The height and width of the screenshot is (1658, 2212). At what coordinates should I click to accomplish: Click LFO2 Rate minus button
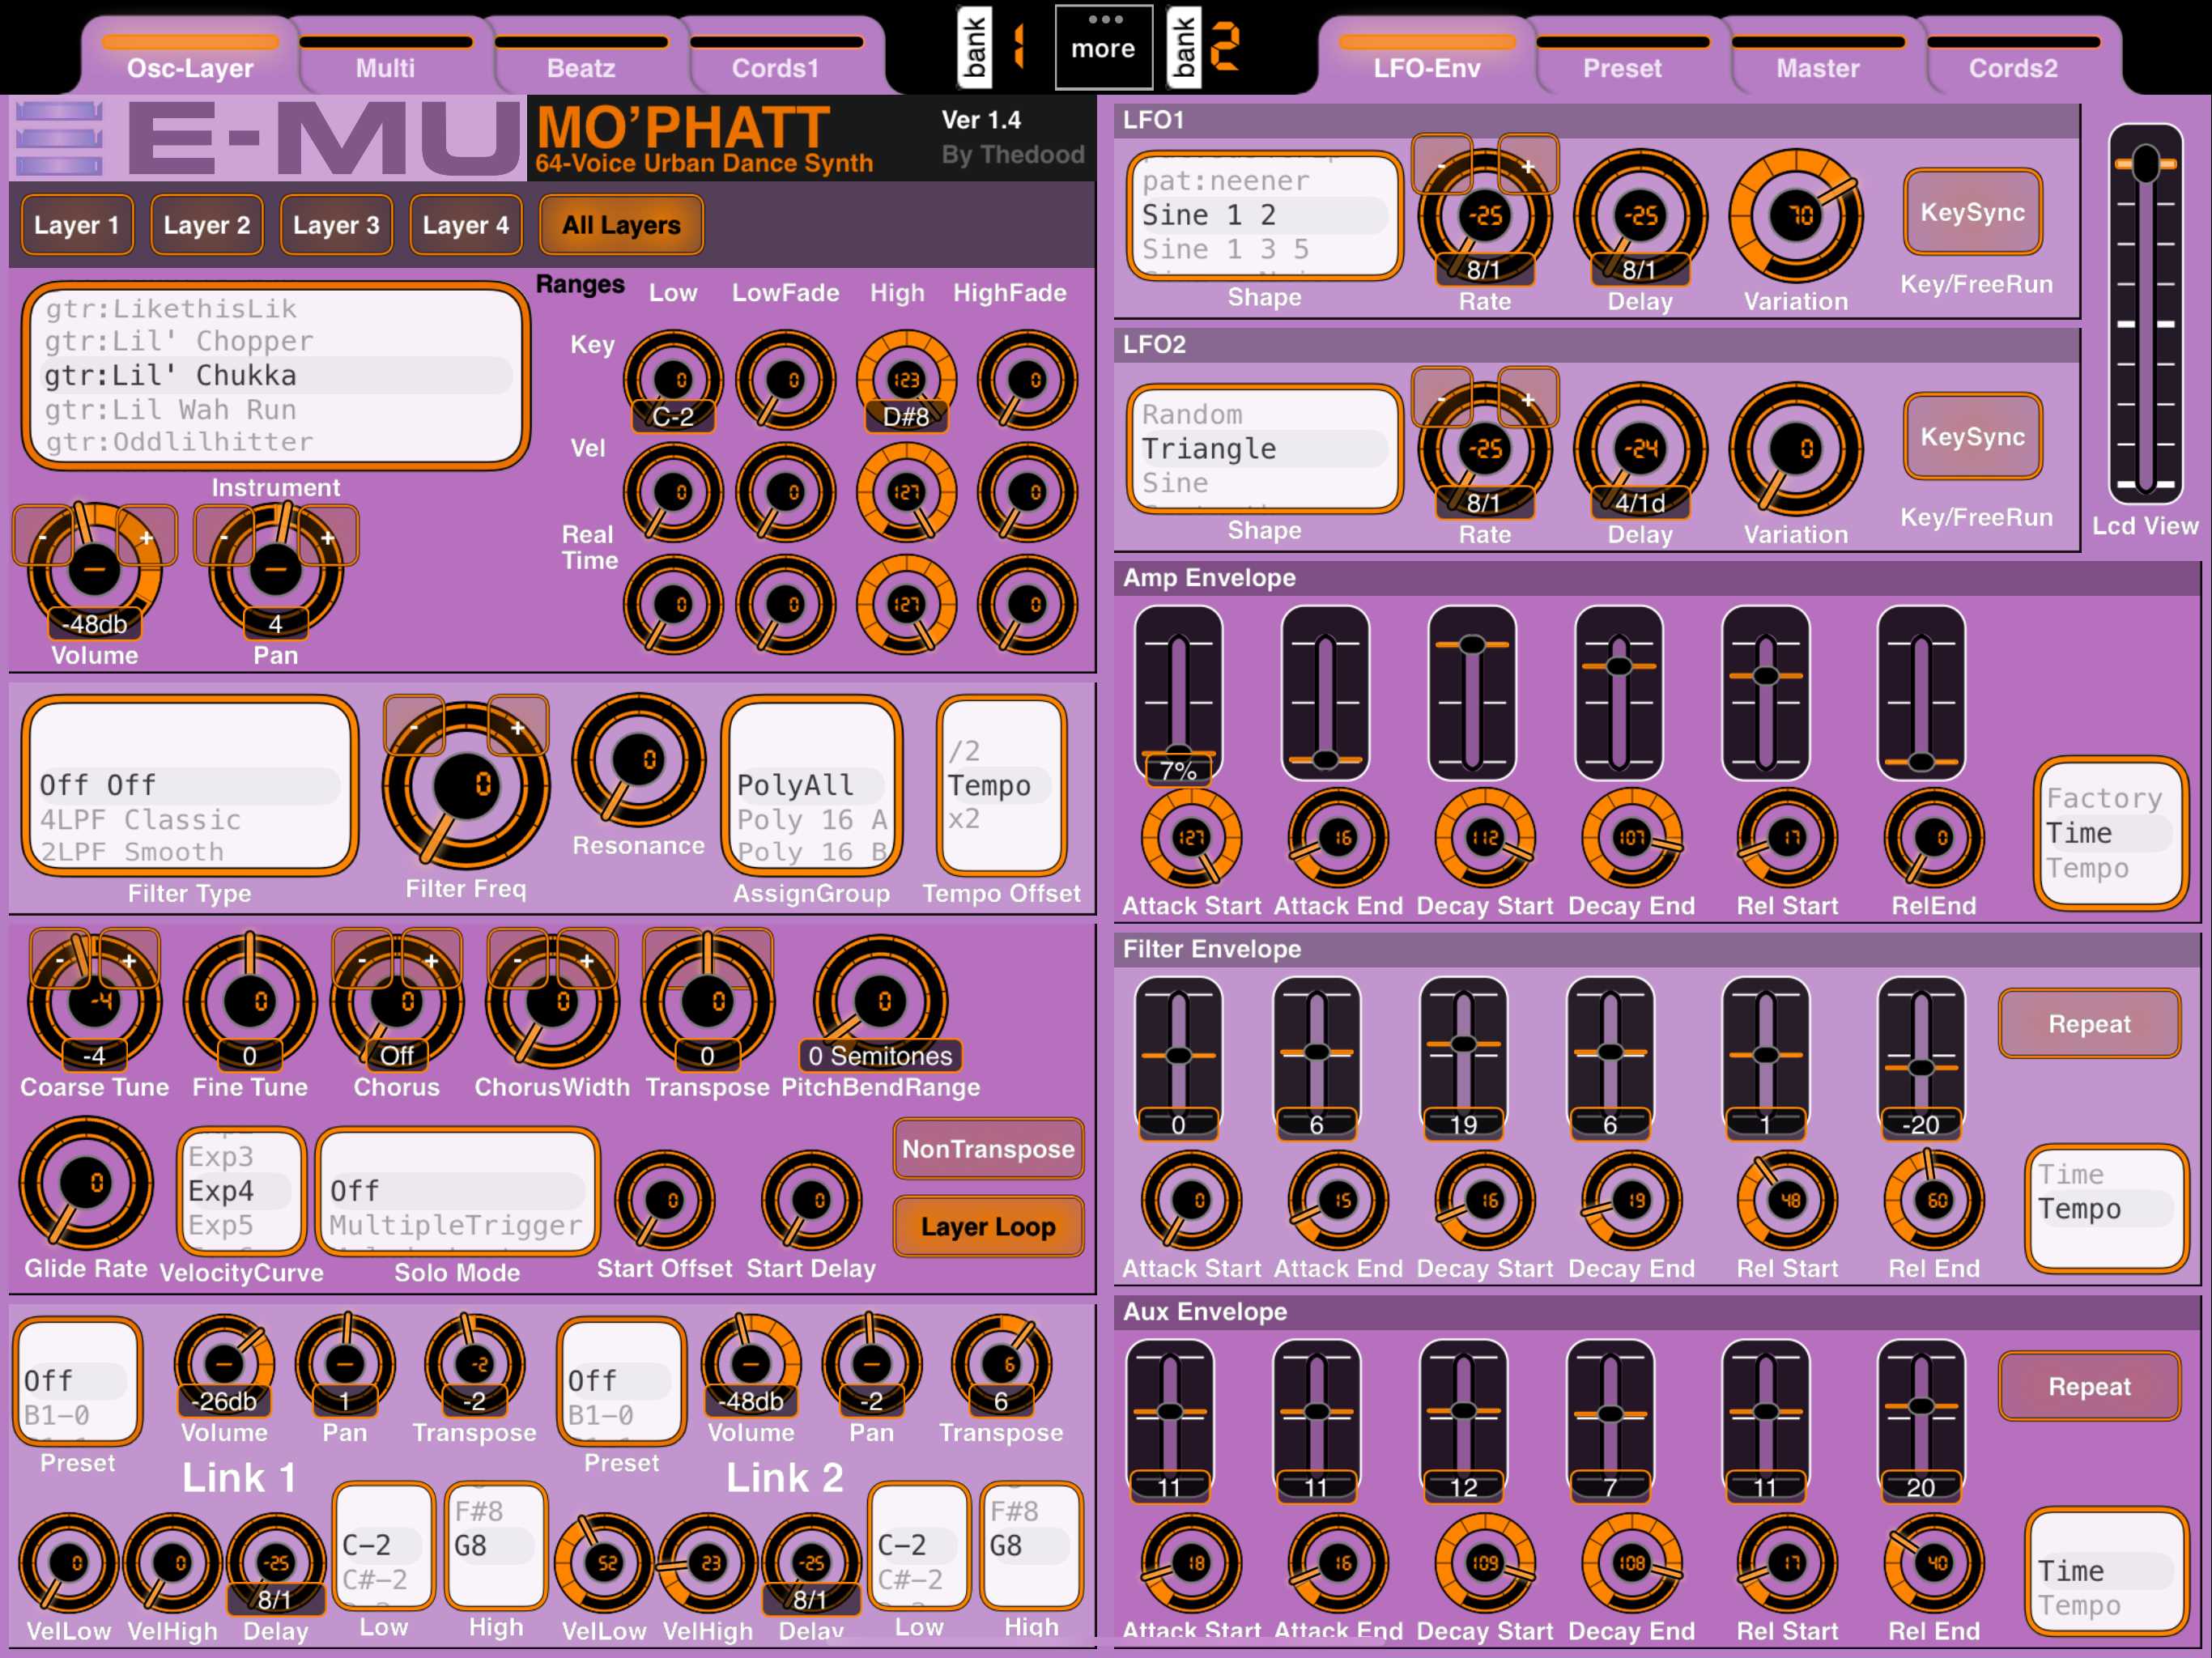click(1441, 398)
